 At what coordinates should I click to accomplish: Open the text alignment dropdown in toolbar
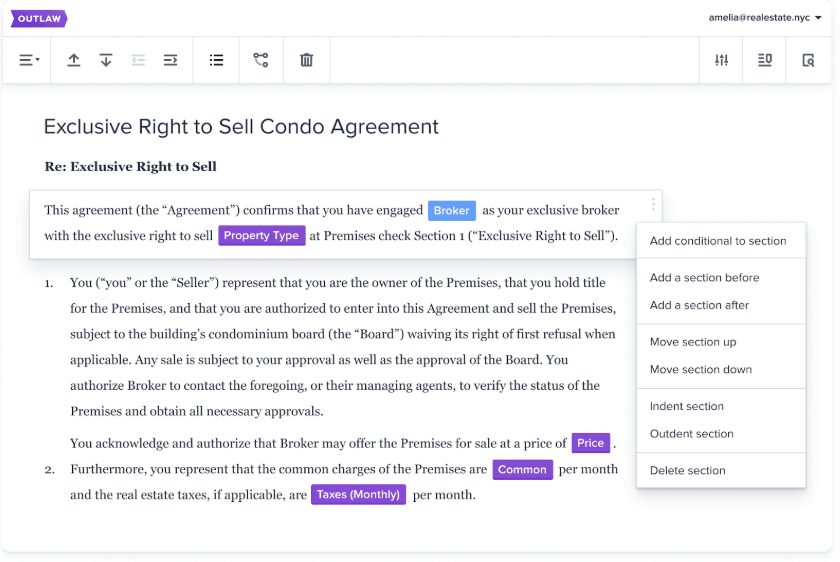click(29, 60)
